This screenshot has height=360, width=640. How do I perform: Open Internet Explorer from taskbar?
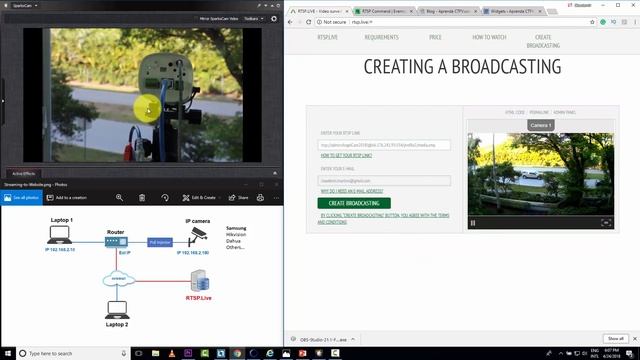tap(270, 353)
